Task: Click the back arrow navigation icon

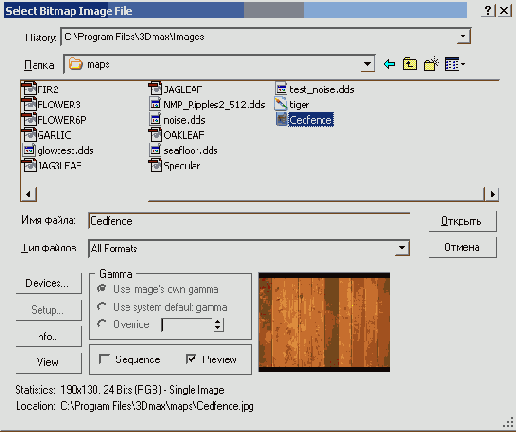Action: pyautogui.click(x=389, y=64)
